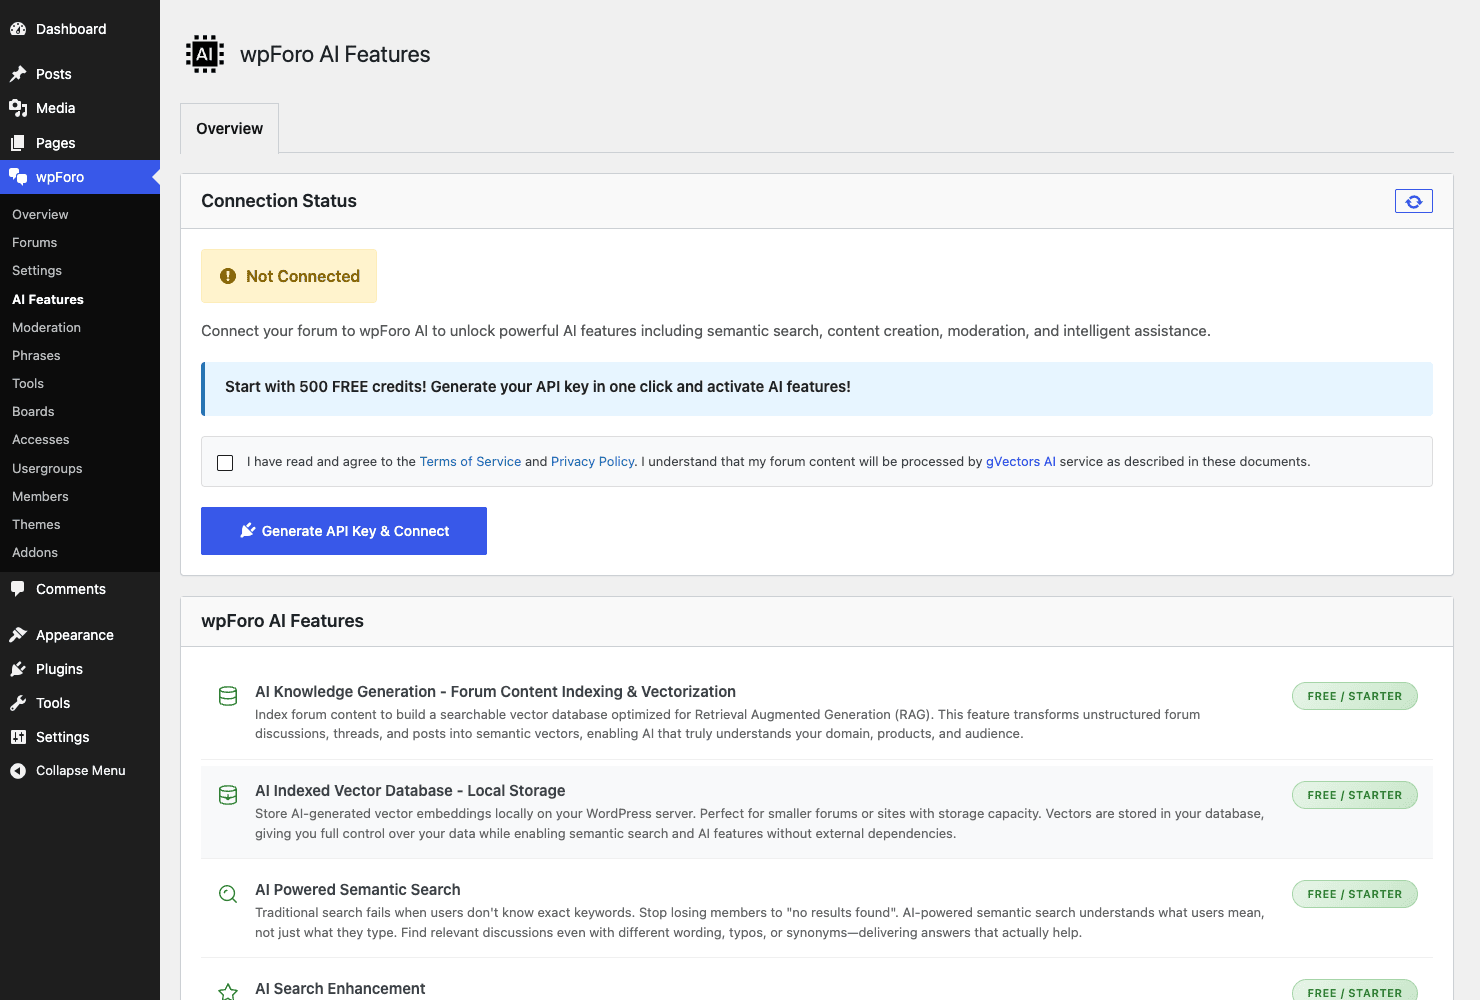Check the Terms of Service agreement checkbox
The width and height of the screenshot is (1480, 1000).
tap(225, 463)
